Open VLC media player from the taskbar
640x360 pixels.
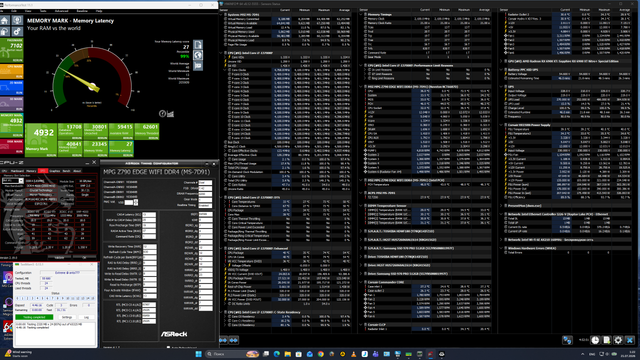click(354, 354)
